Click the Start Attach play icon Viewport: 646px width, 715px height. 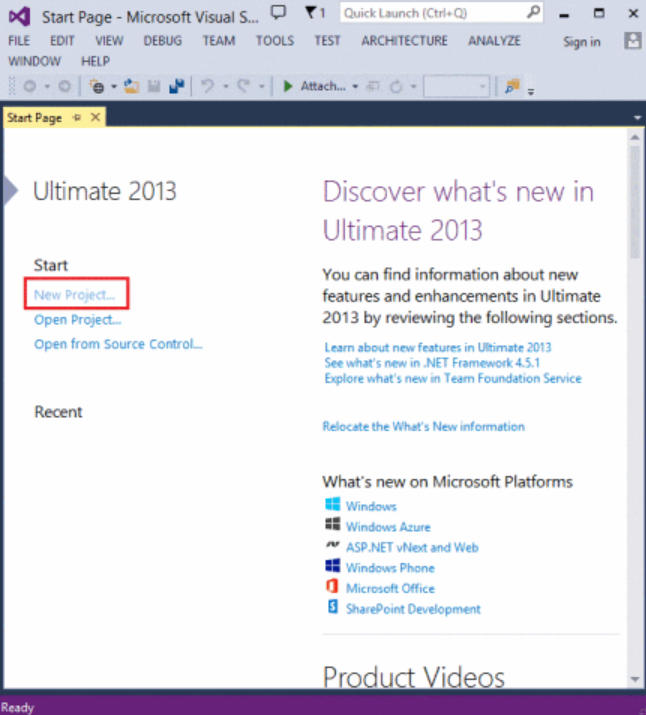click(288, 87)
